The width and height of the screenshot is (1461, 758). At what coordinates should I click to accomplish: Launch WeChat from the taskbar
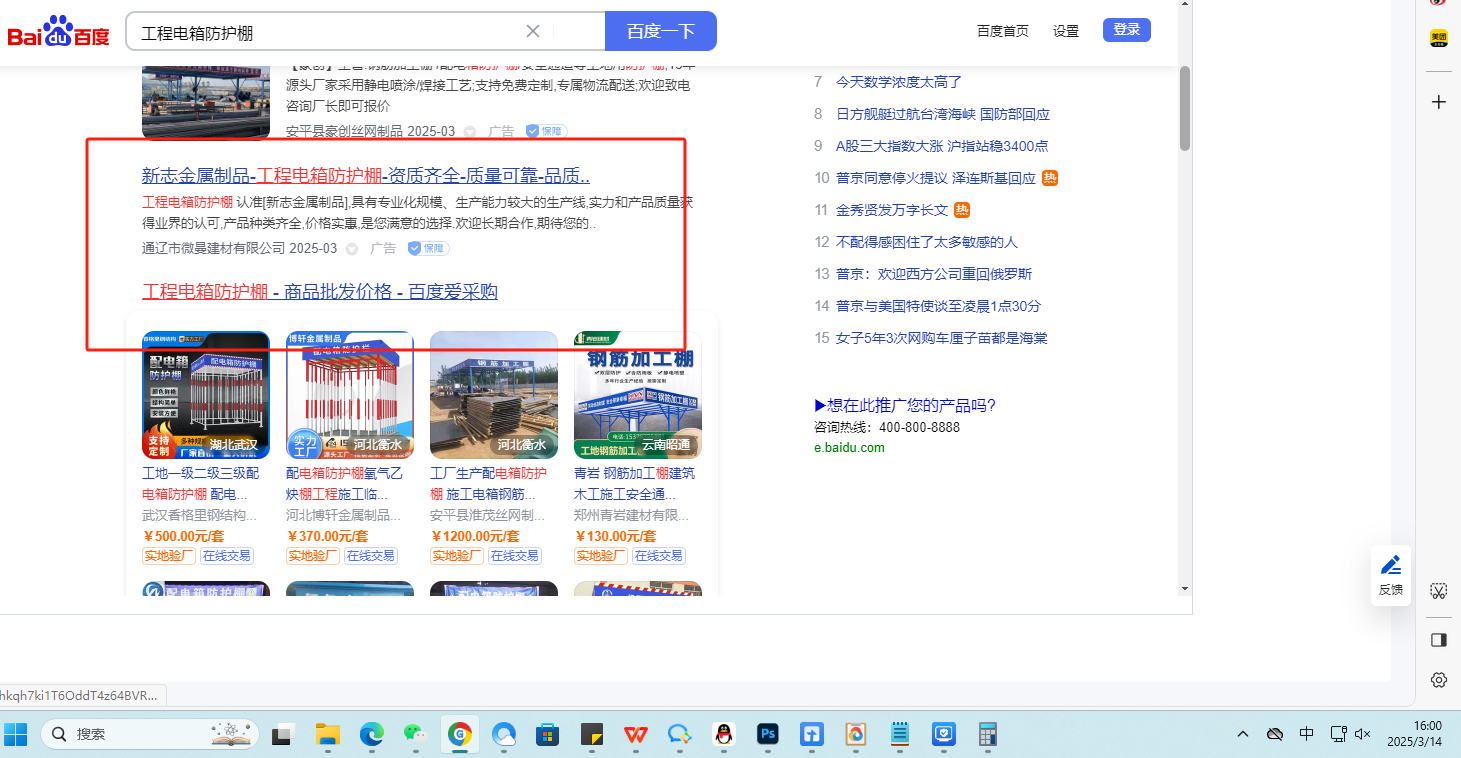point(415,735)
